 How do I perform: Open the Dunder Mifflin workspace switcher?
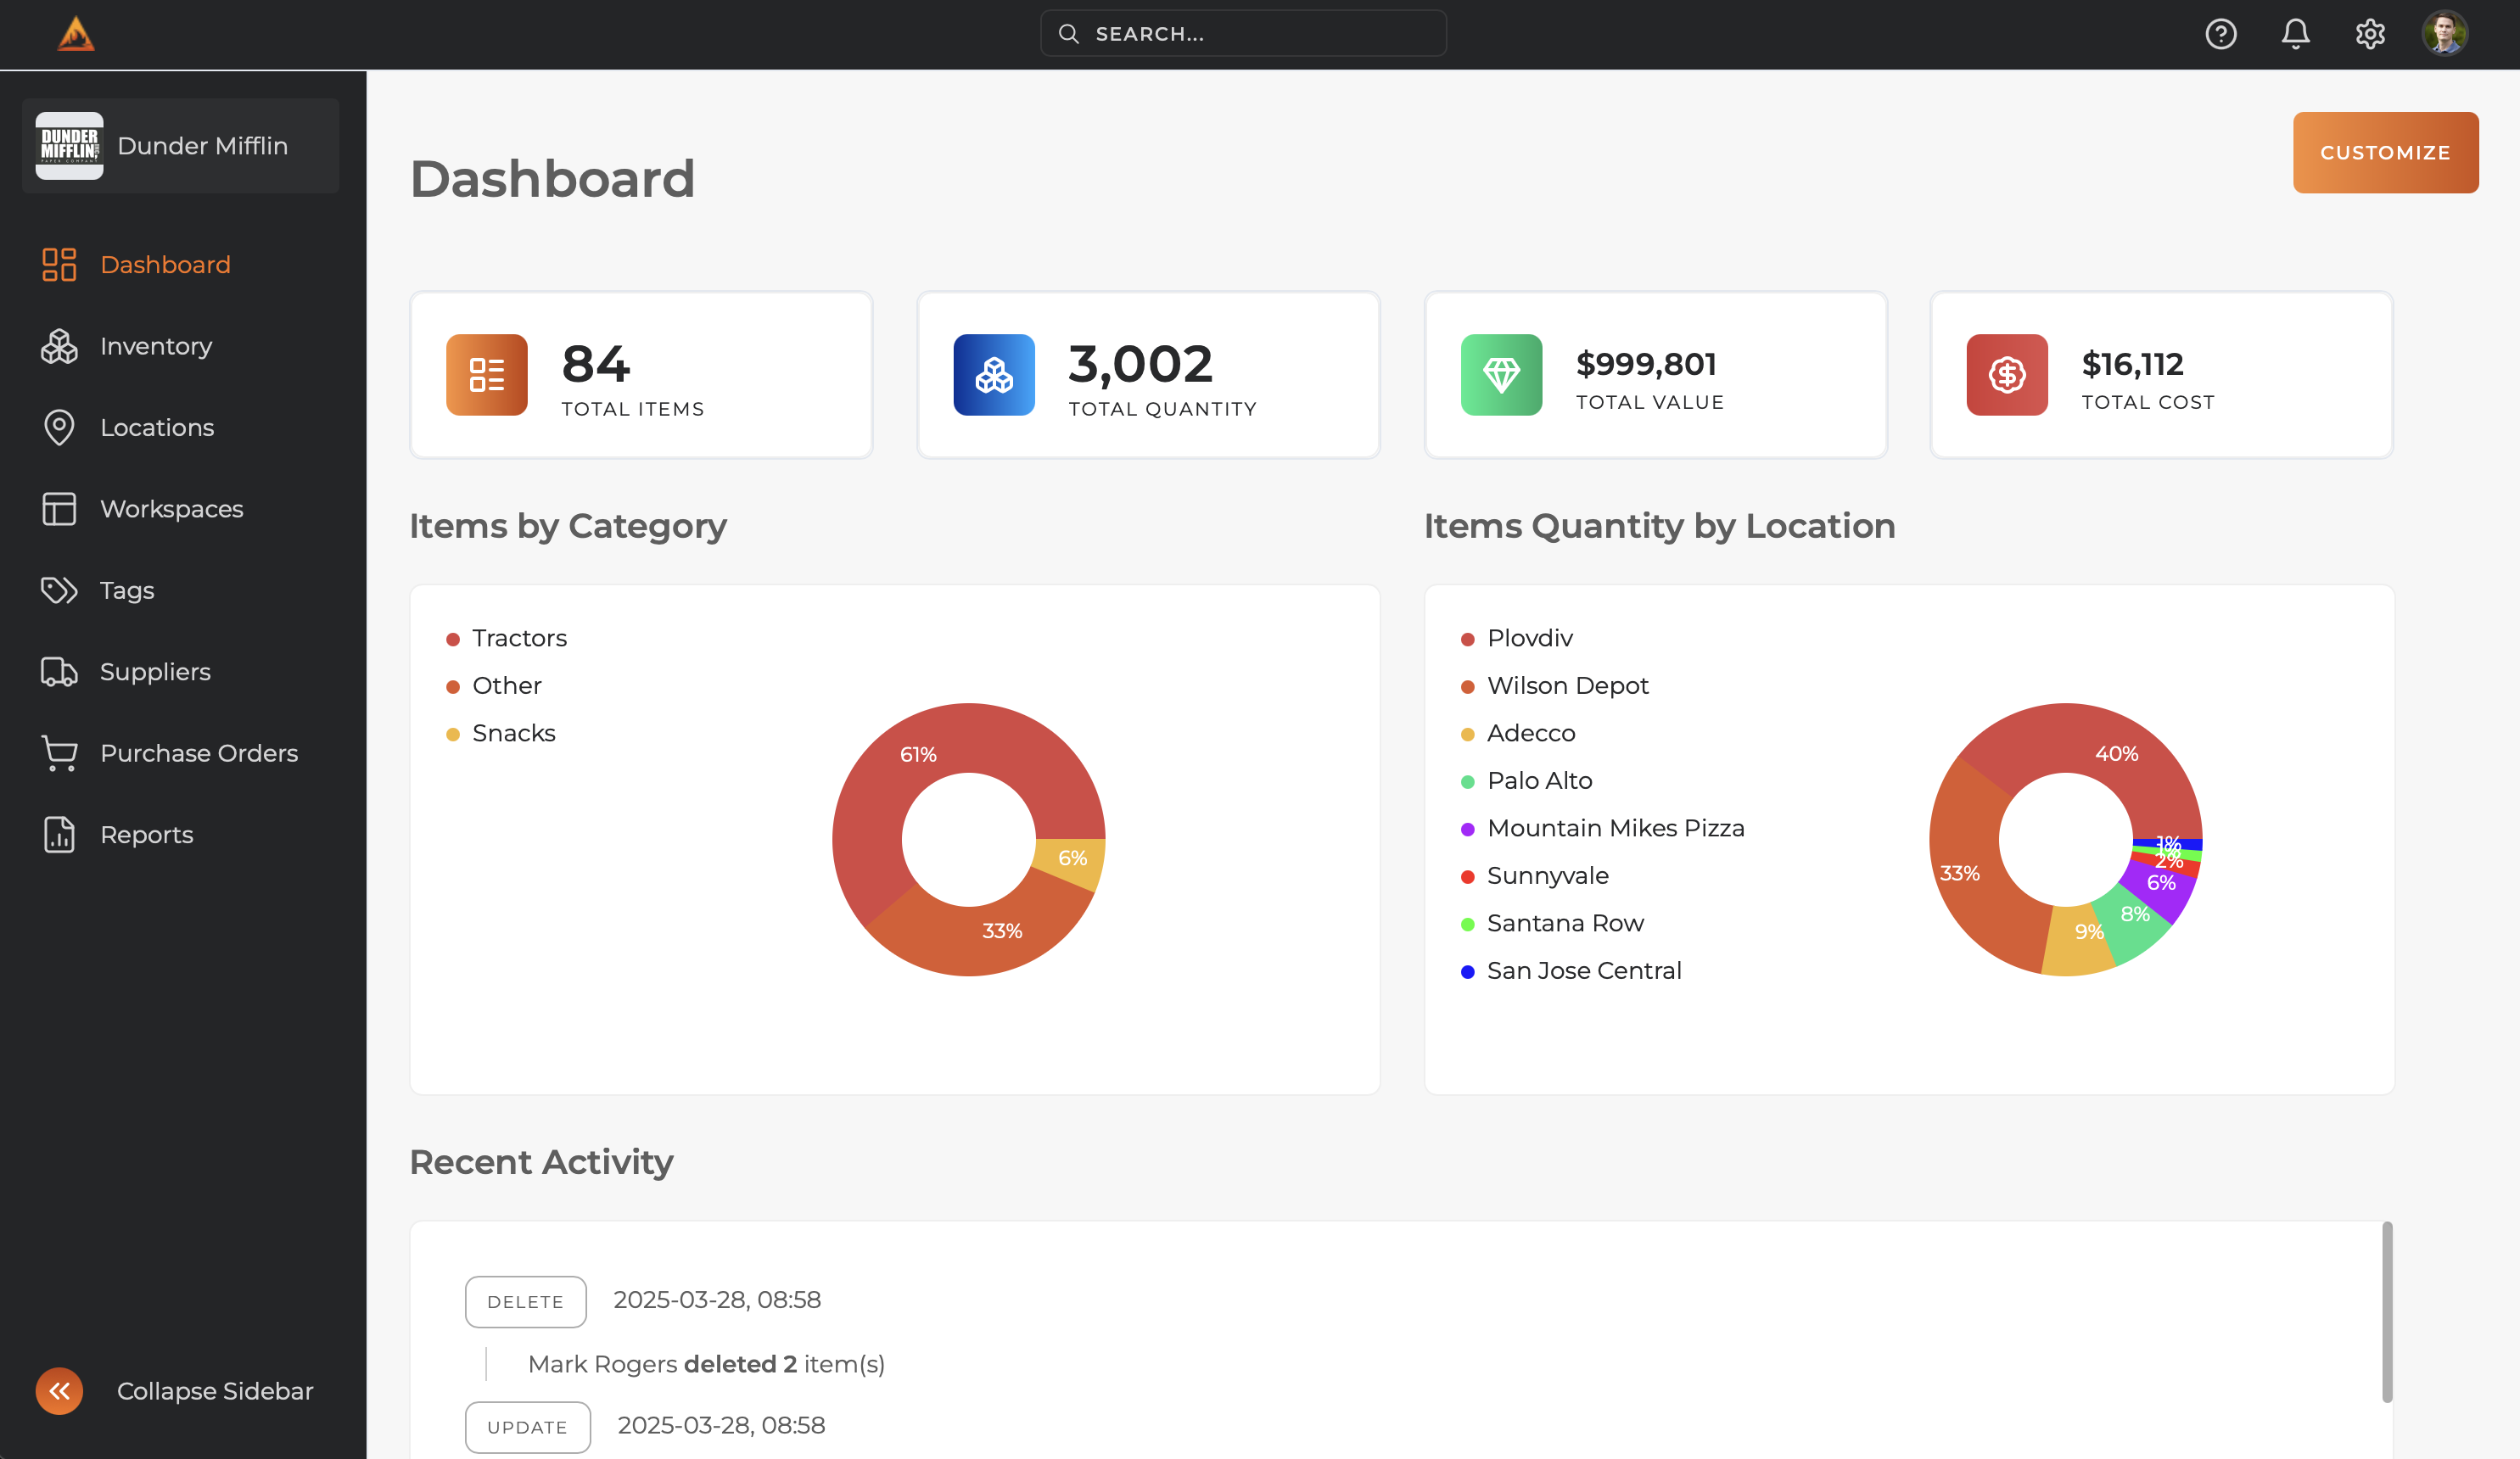click(180, 145)
